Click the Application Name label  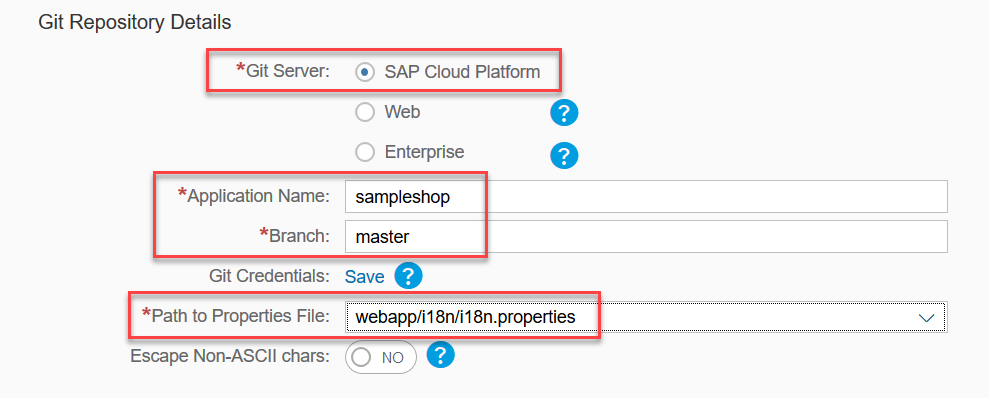pyautogui.click(x=254, y=196)
